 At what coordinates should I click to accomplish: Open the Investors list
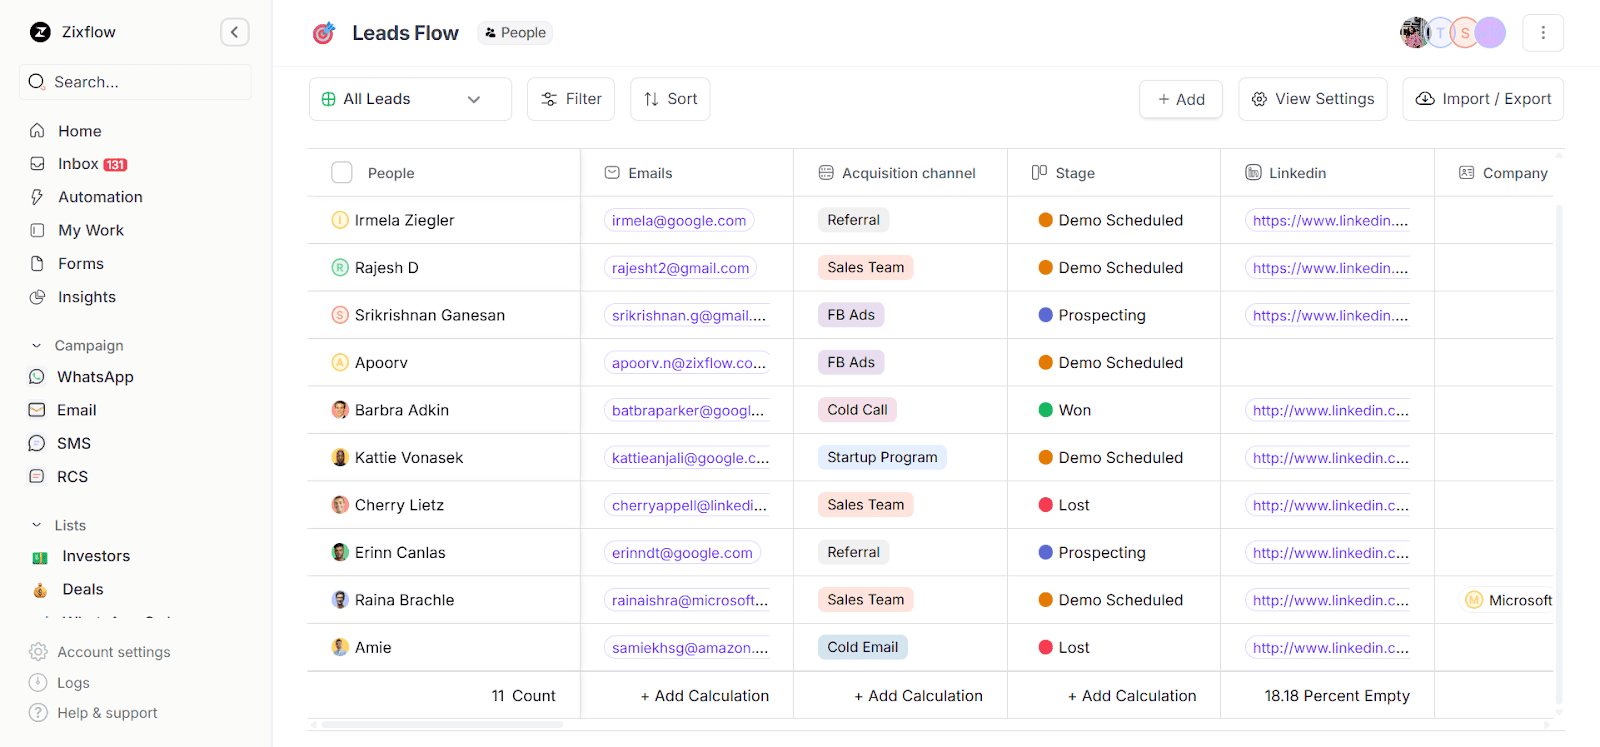coord(95,556)
